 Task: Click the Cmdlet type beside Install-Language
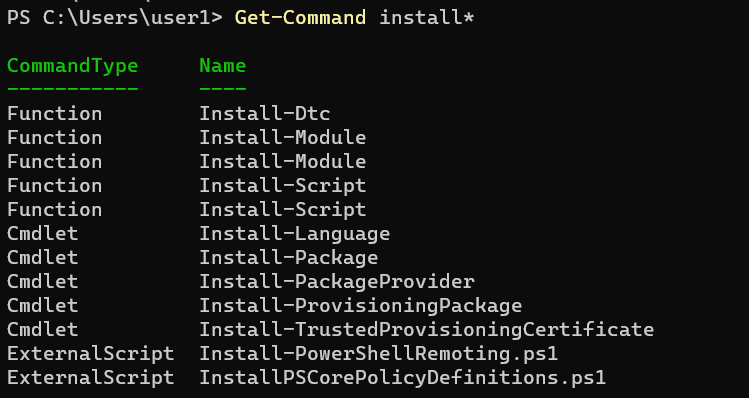(x=43, y=234)
